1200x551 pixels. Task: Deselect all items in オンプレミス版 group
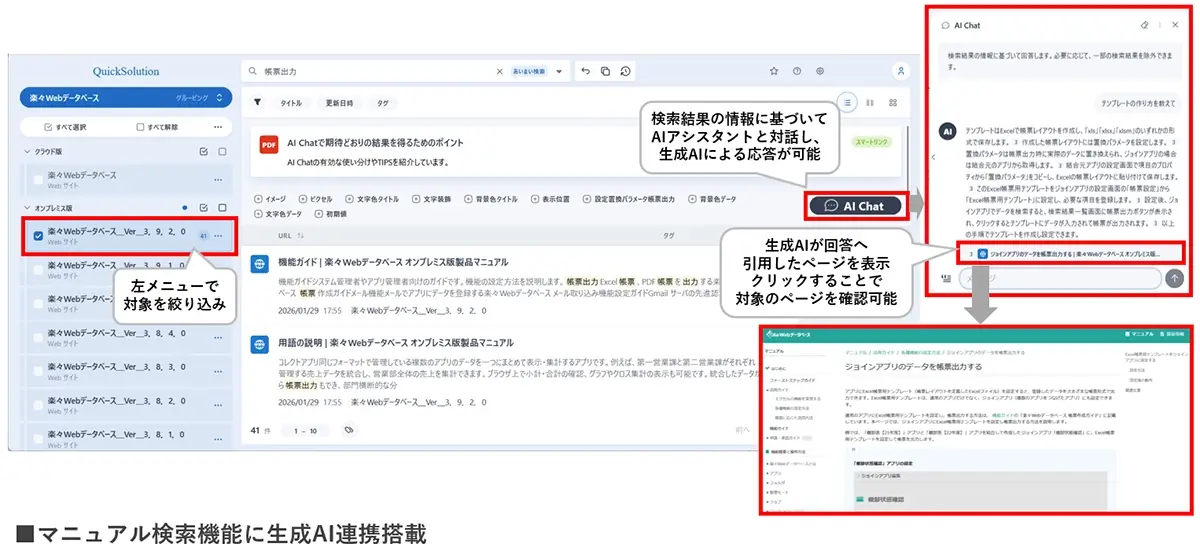point(220,208)
